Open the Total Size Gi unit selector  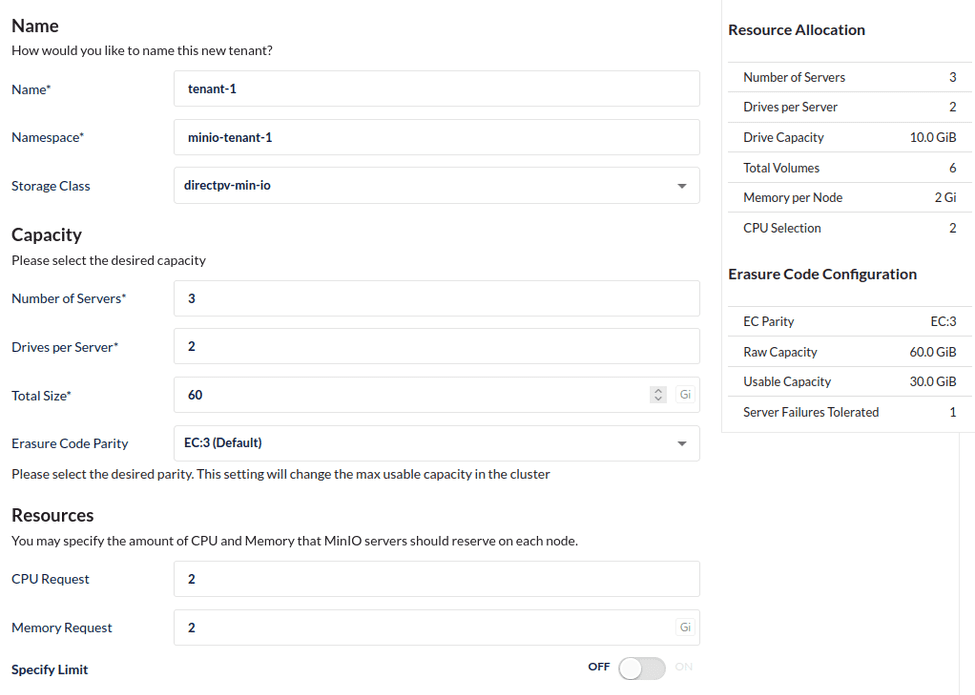pos(685,395)
